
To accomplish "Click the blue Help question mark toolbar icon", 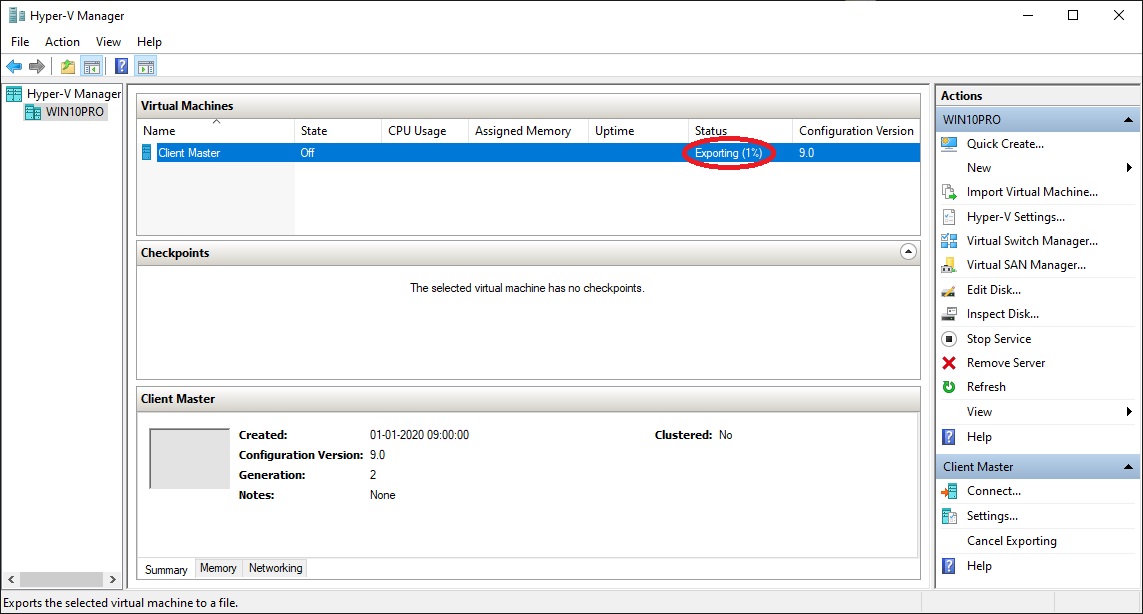I will coord(122,67).
